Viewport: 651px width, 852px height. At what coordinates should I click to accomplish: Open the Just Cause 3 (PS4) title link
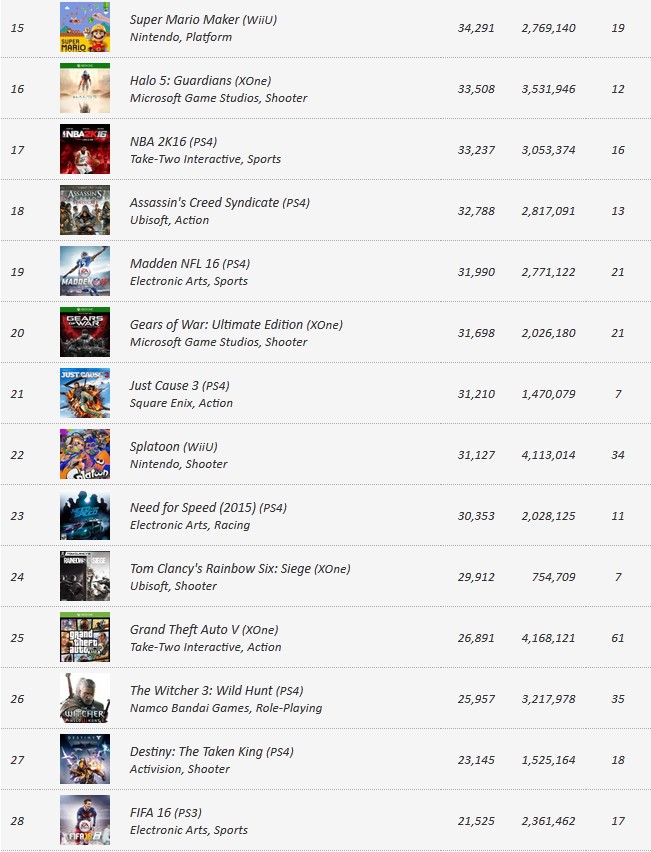tap(179, 386)
